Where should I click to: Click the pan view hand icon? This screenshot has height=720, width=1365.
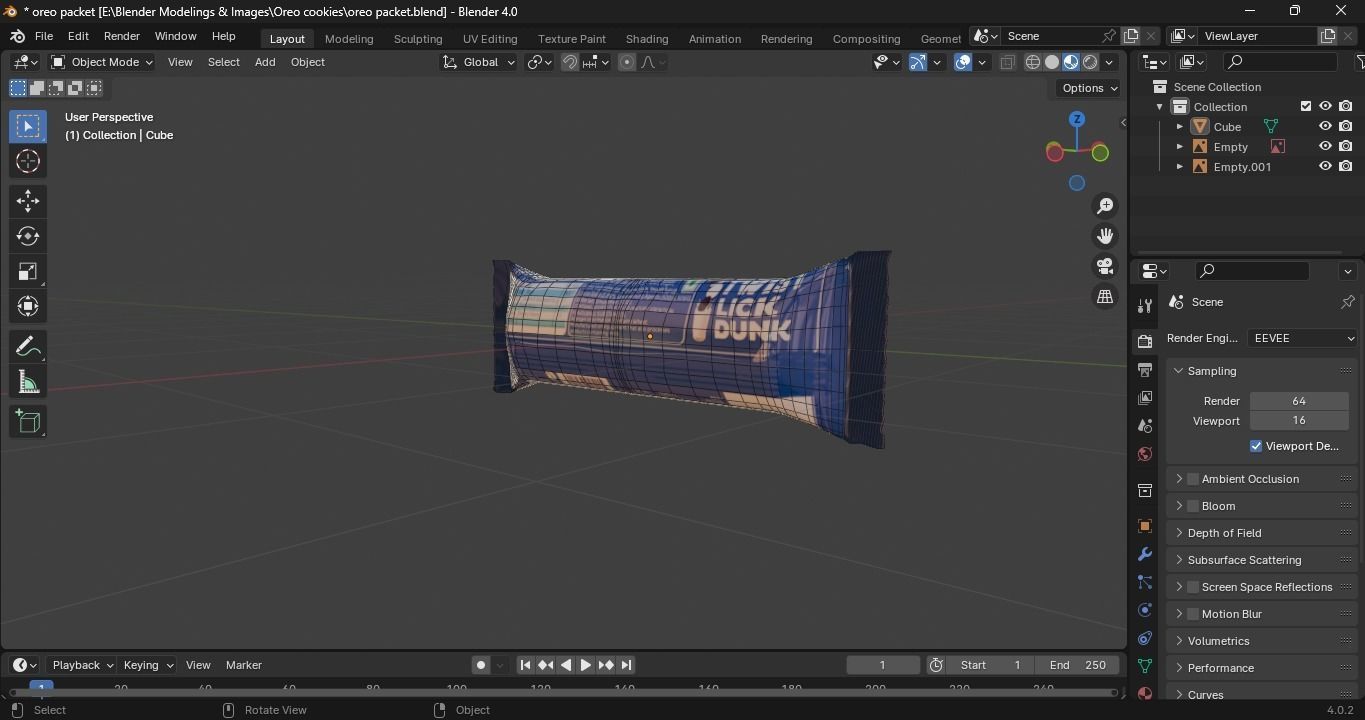(1105, 236)
